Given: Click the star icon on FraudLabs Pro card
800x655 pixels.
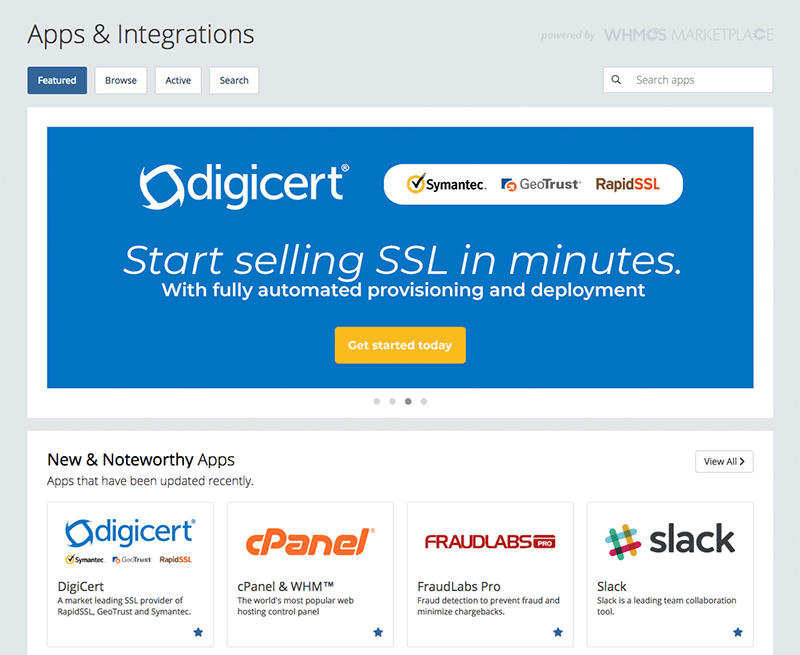Looking at the screenshot, I should [x=558, y=633].
